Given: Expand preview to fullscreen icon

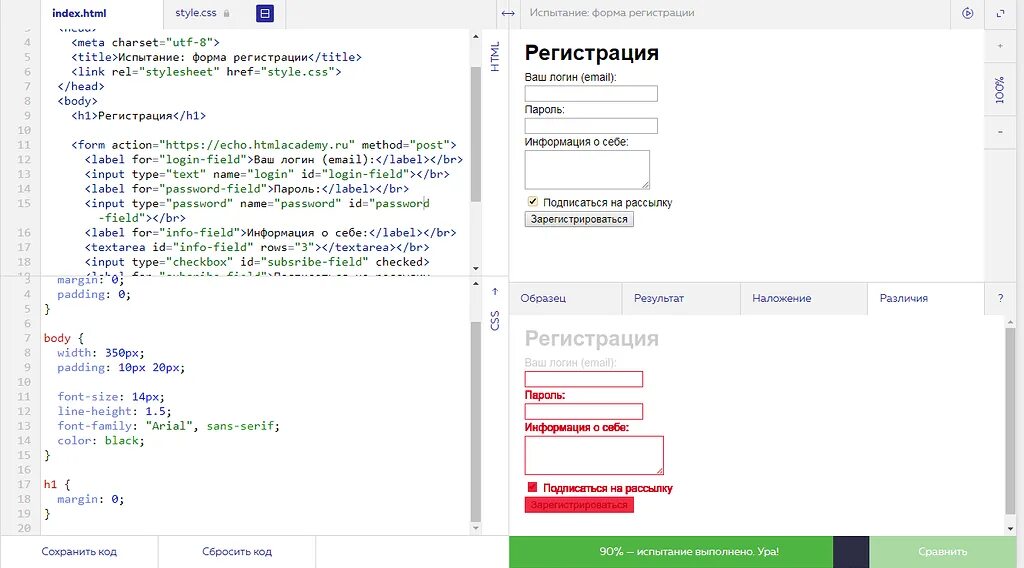Looking at the screenshot, I should pyautogui.click(x=1000, y=13).
